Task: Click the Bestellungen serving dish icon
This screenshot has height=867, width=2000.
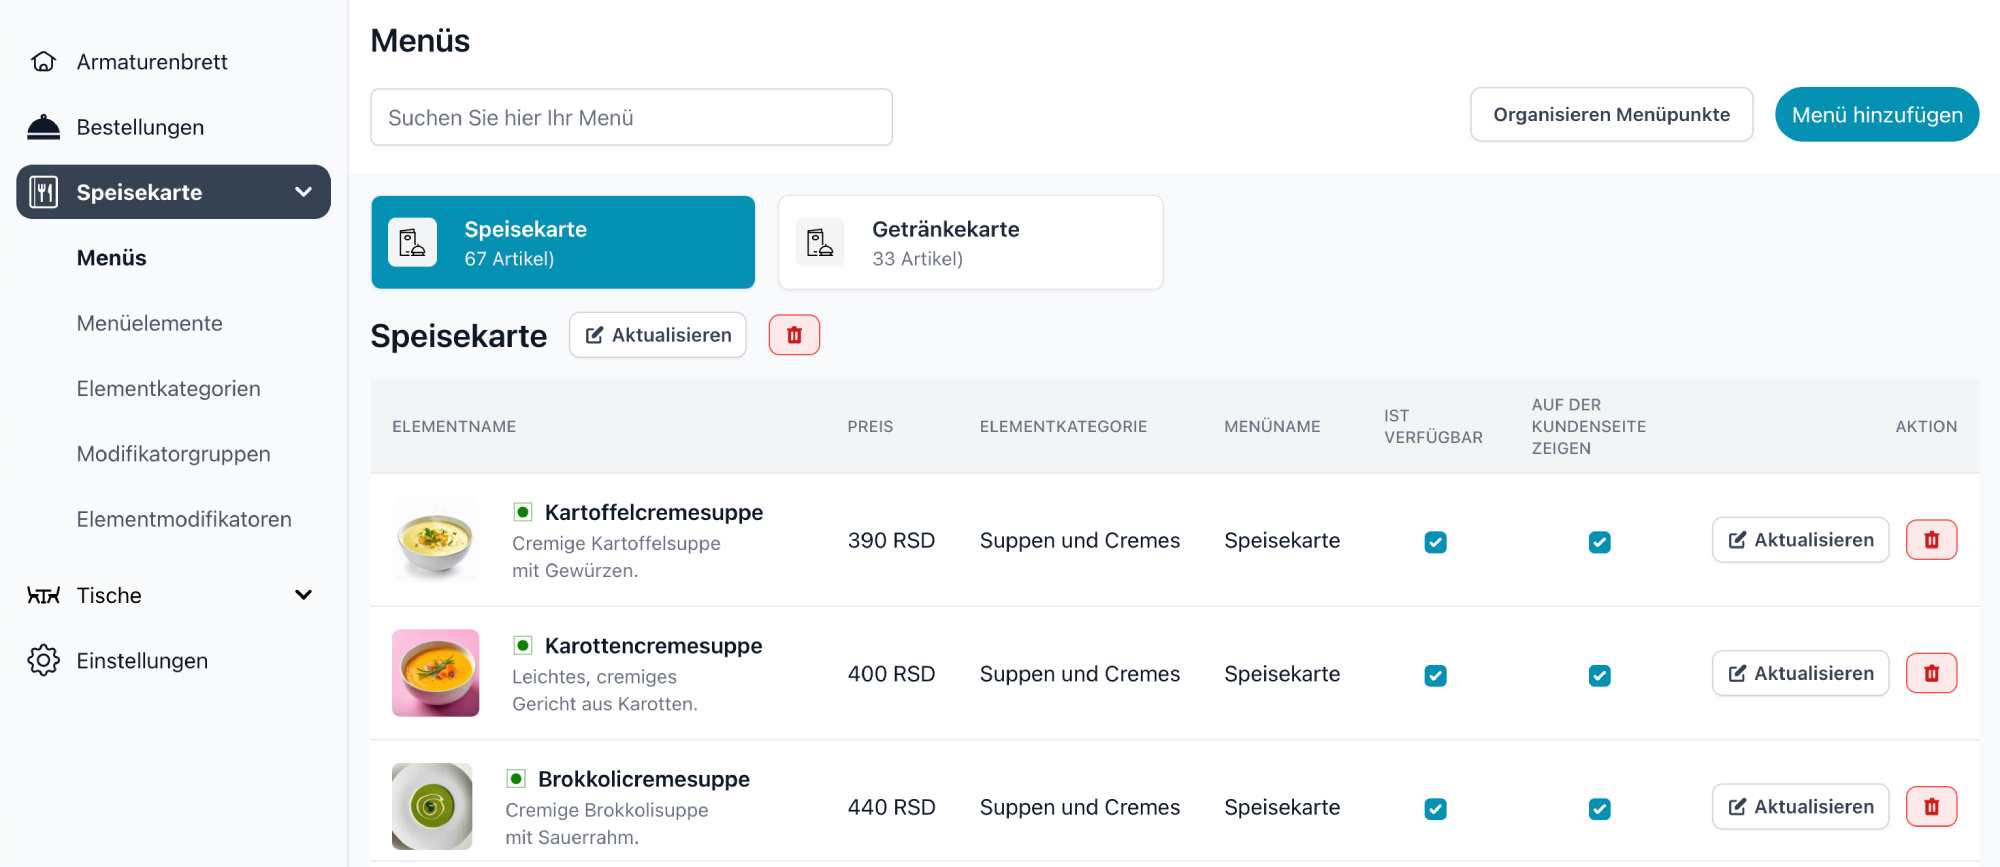Action: pyautogui.click(x=43, y=127)
